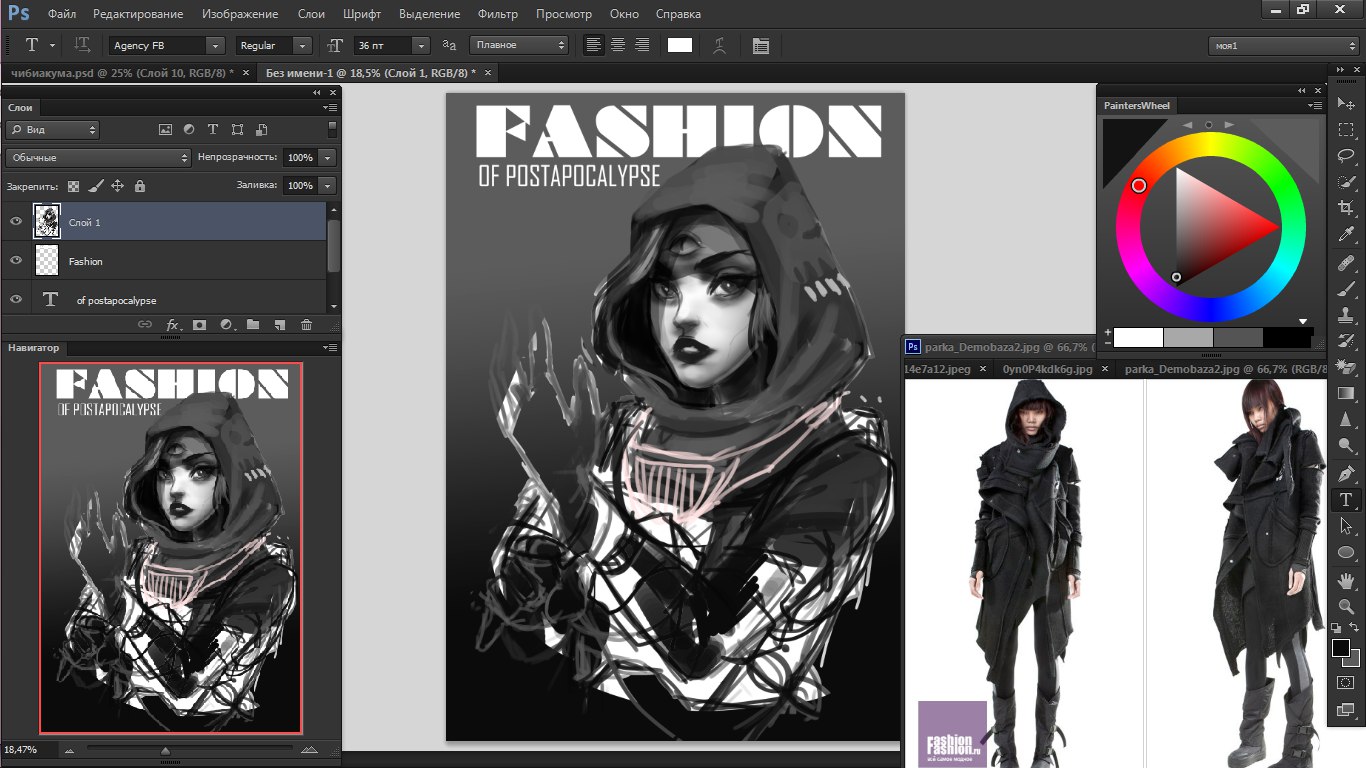Click the warp text icon
Viewport: 1366px width, 768px height.
click(719, 45)
